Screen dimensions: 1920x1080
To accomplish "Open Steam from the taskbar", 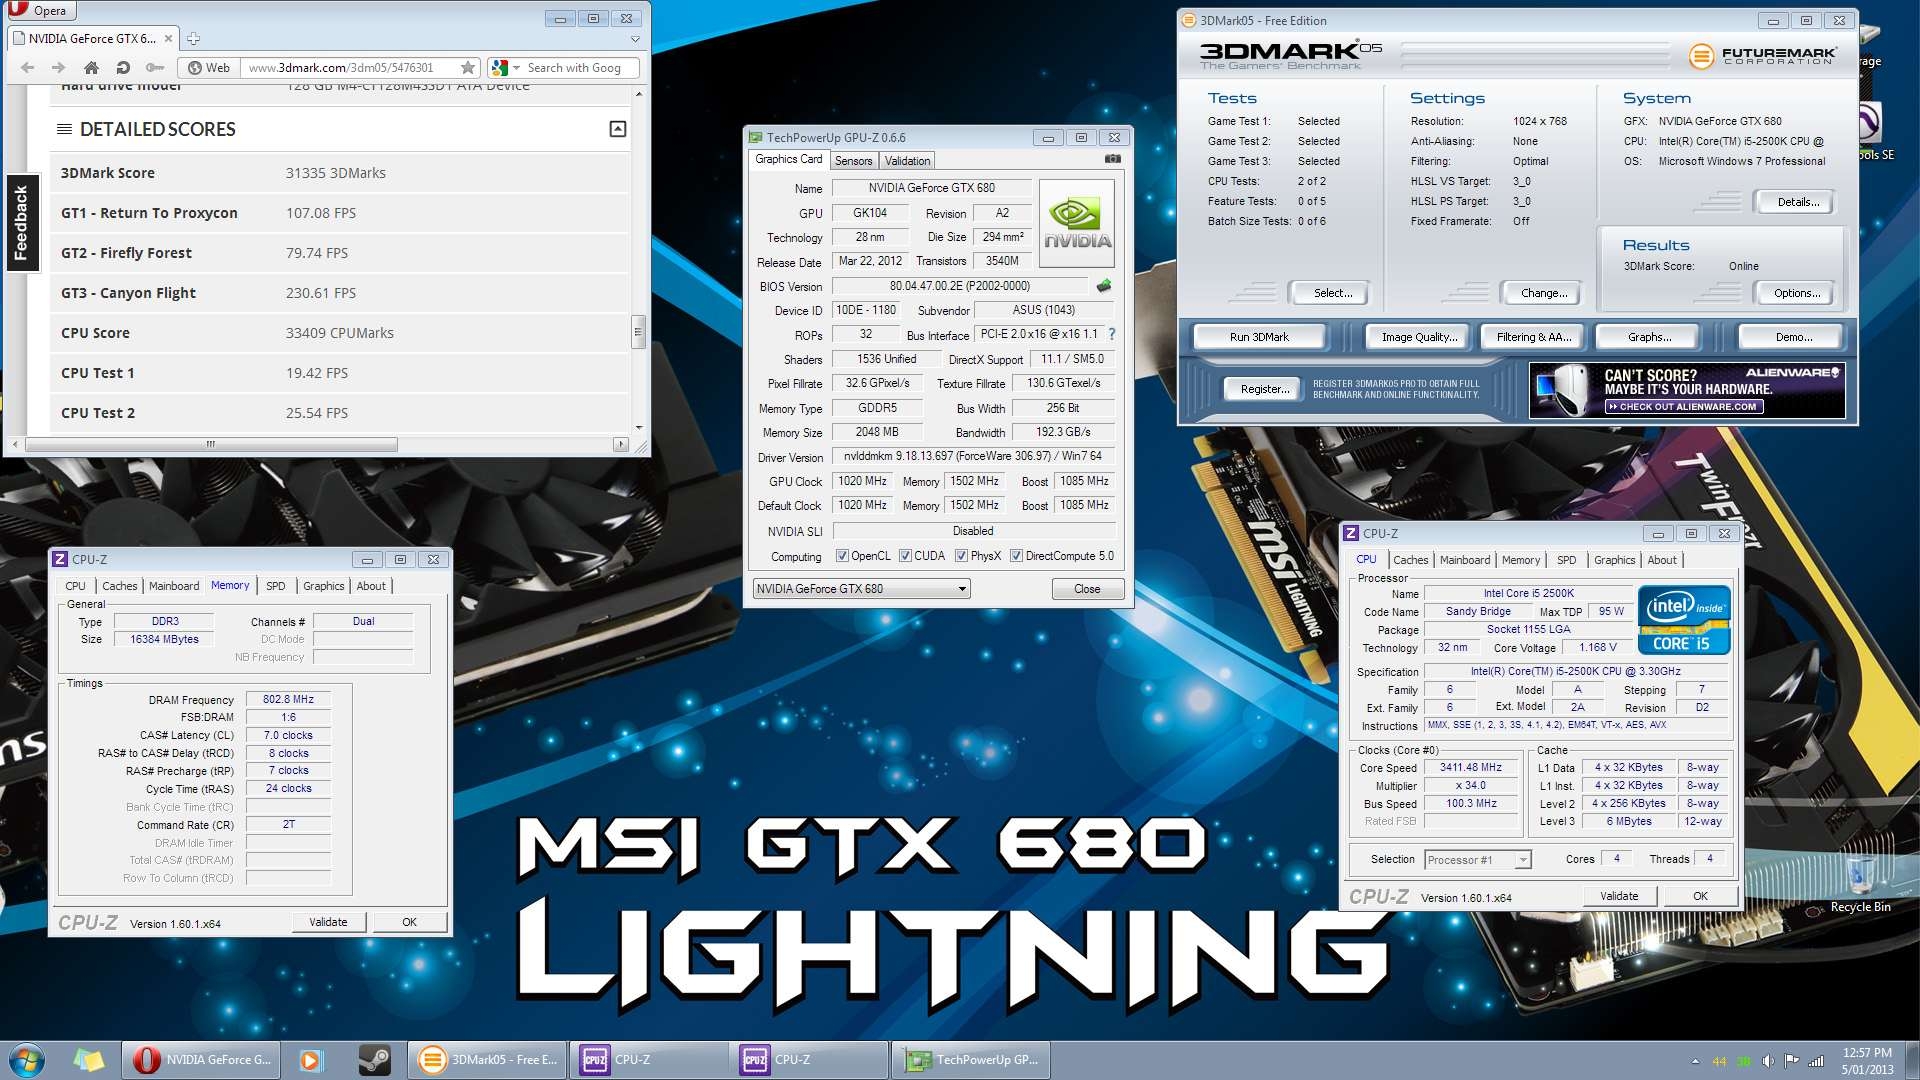I will (375, 1060).
